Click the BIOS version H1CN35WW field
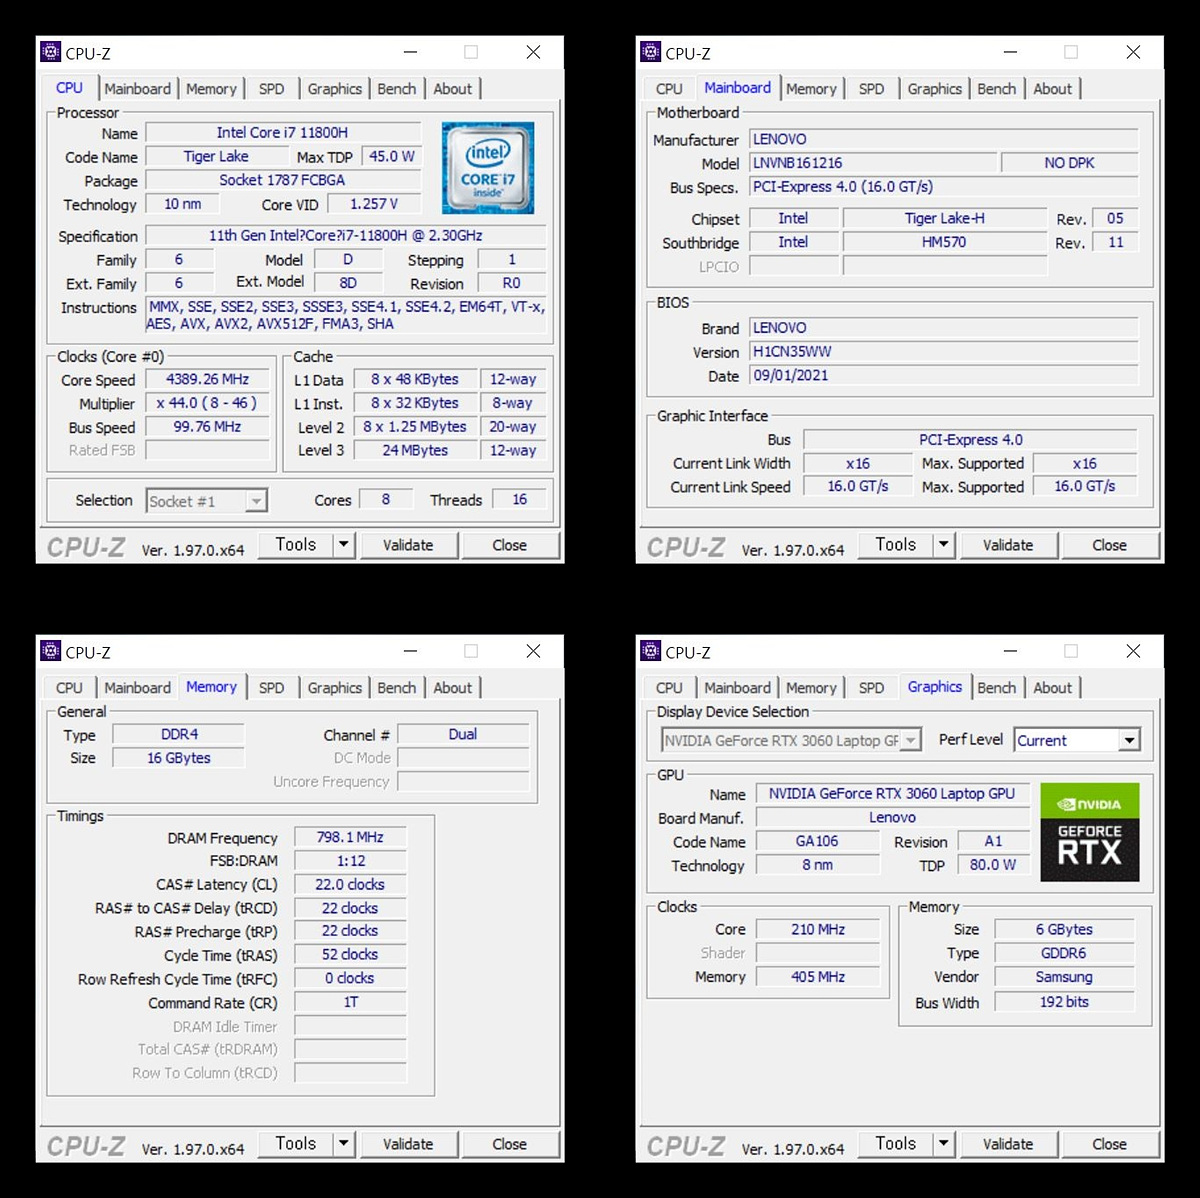This screenshot has height=1198, width=1200. [x=944, y=352]
